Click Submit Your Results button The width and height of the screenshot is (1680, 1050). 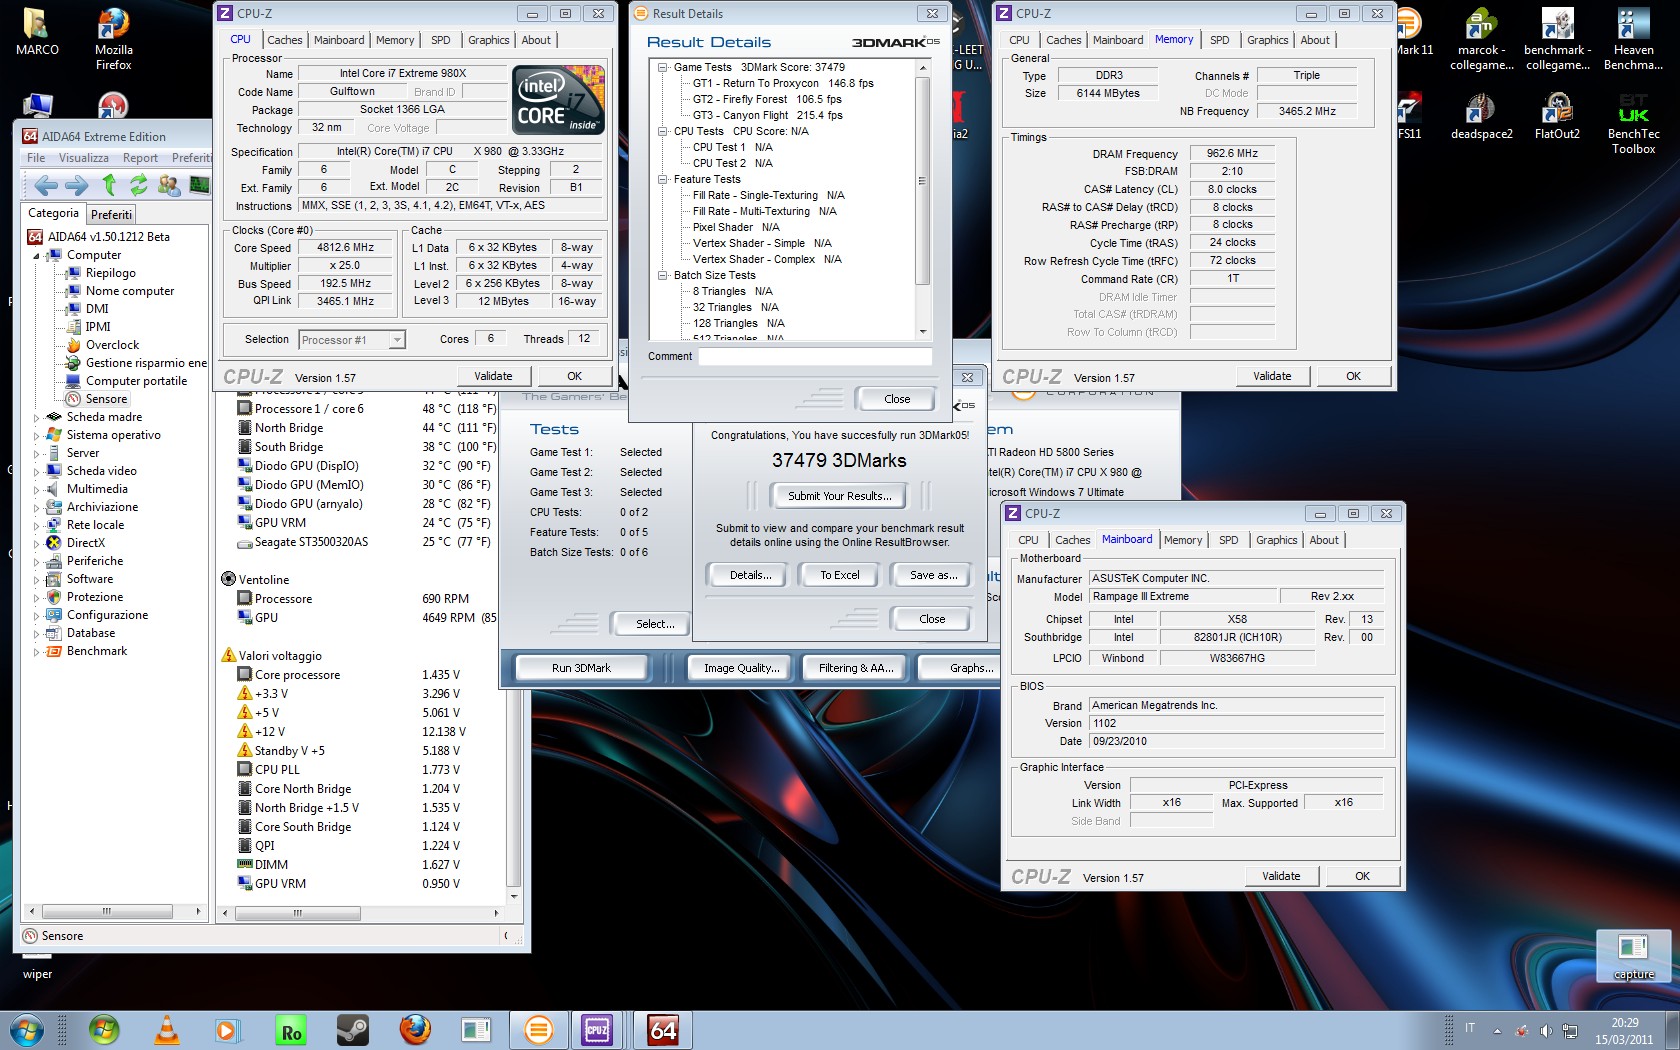tap(838, 496)
